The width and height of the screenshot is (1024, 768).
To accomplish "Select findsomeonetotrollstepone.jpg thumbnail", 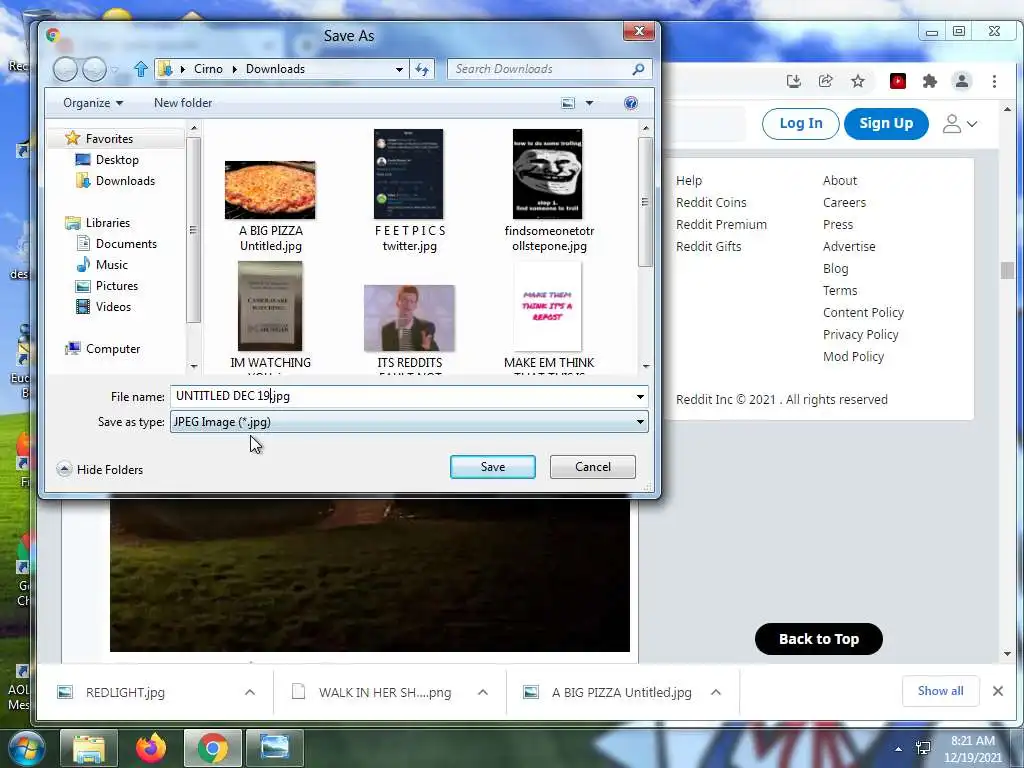I will [x=547, y=174].
